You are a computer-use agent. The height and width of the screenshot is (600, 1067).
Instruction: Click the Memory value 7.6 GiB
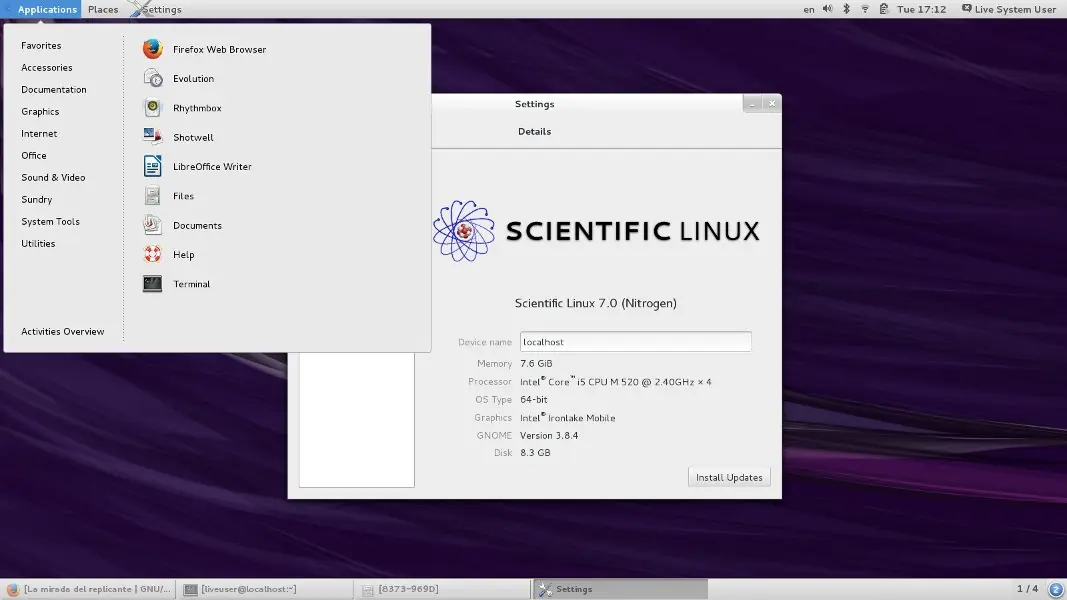click(536, 363)
